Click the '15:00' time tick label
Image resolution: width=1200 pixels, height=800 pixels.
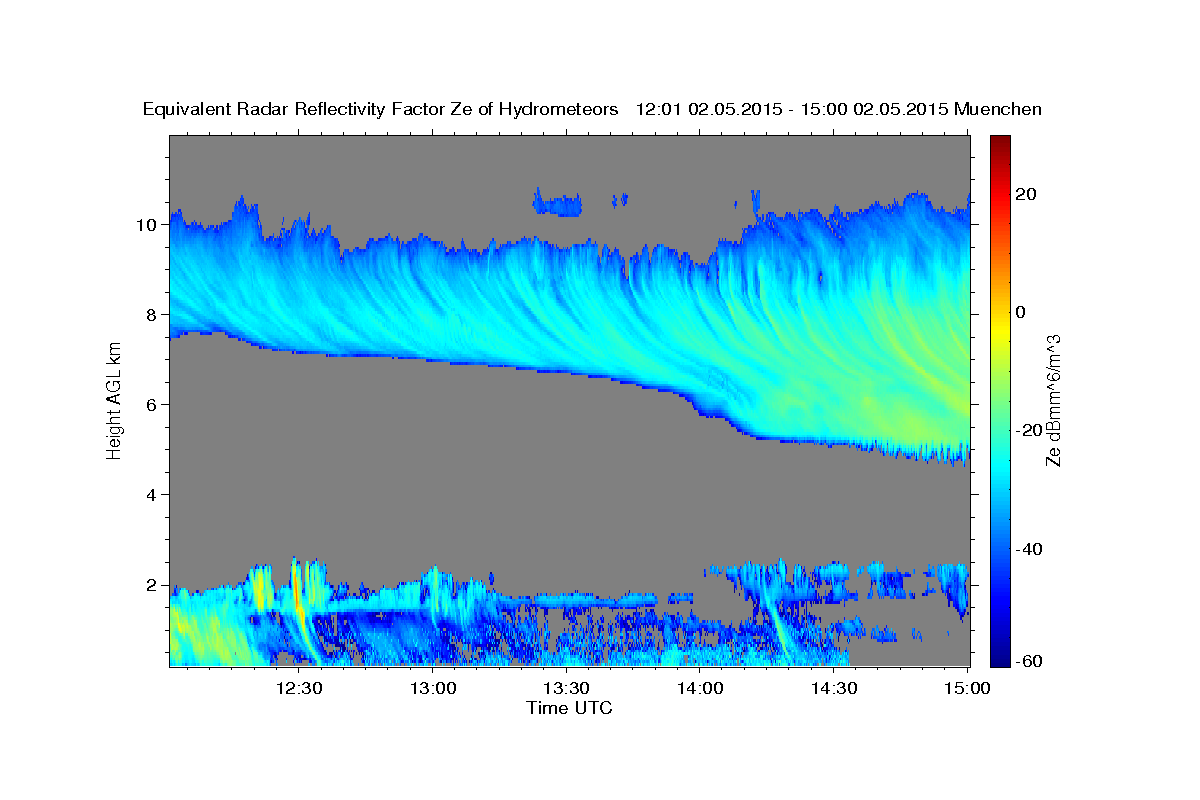pyautogui.click(x=966, y=688)
